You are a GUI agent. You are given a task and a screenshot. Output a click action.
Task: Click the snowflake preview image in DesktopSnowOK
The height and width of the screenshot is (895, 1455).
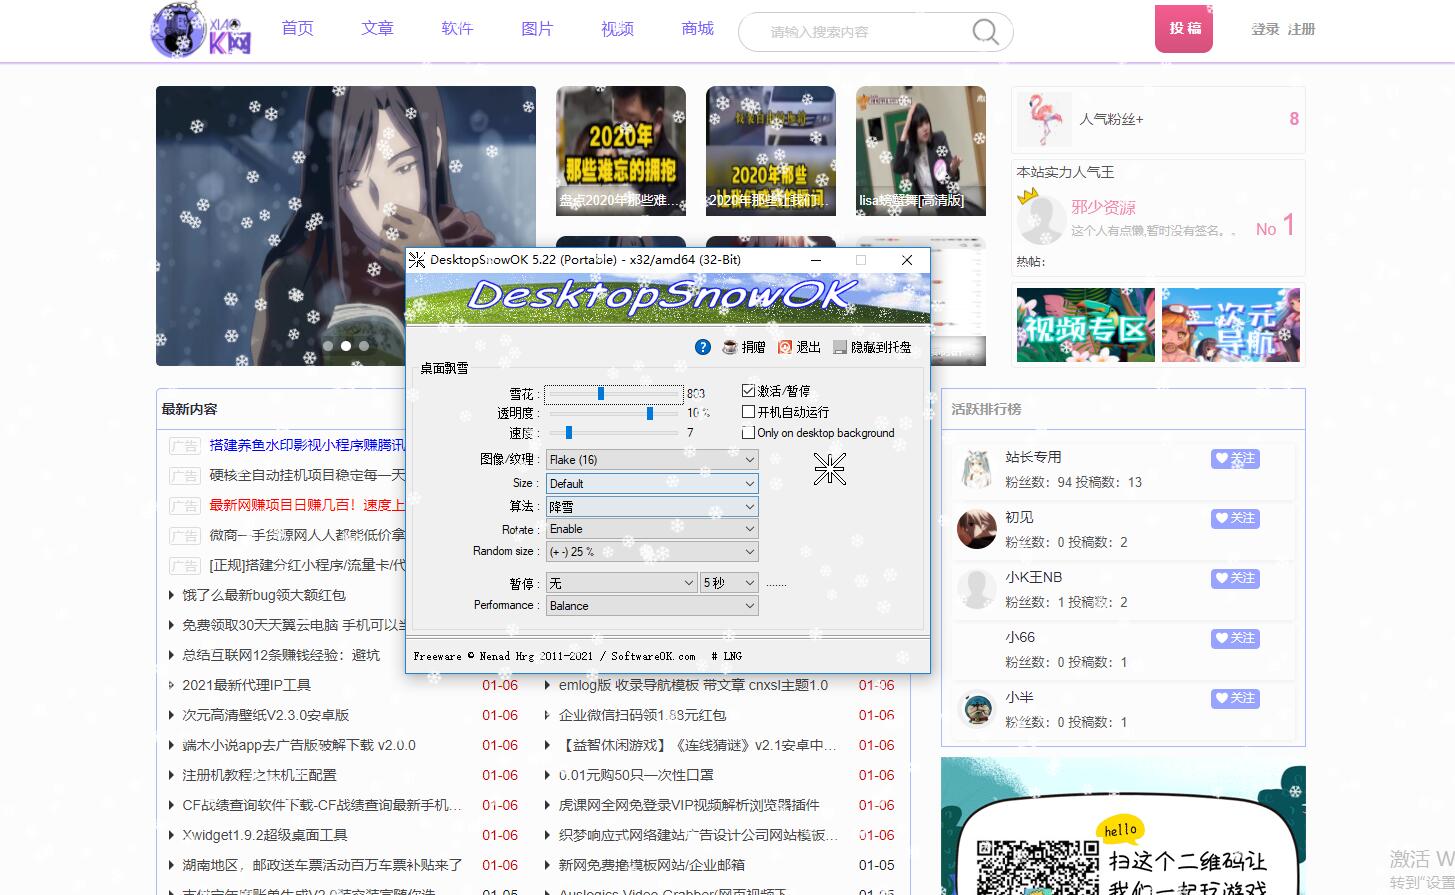[x=829, y=468]
